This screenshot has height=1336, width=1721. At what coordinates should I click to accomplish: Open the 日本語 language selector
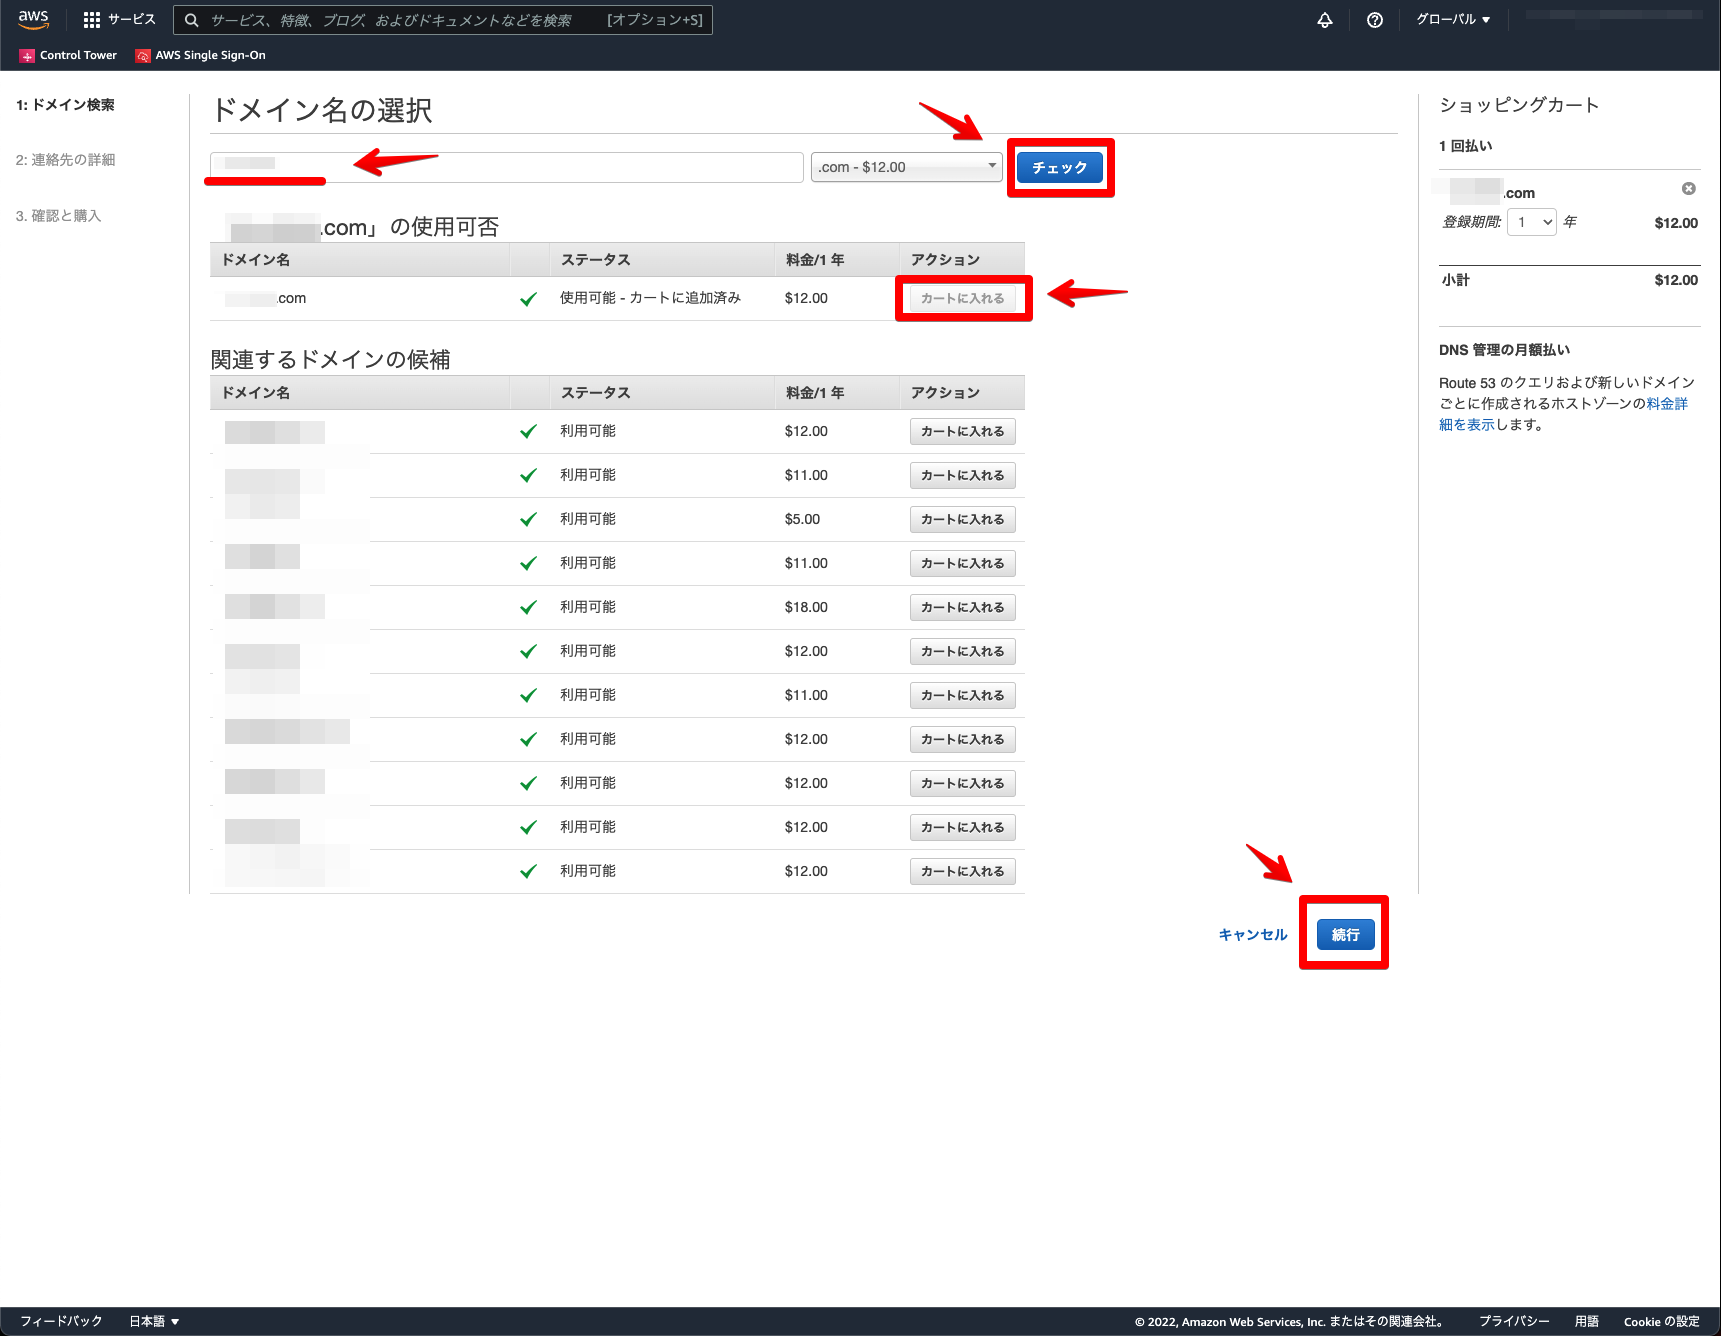point(154,1321)
